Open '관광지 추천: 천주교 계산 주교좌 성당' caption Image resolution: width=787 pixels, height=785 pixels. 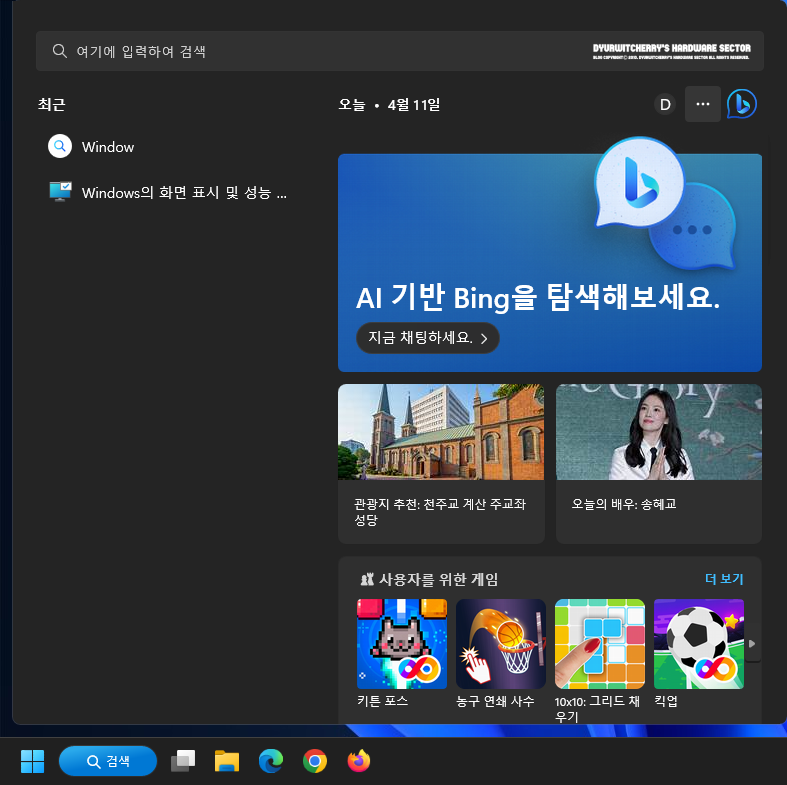coord(440,511)
